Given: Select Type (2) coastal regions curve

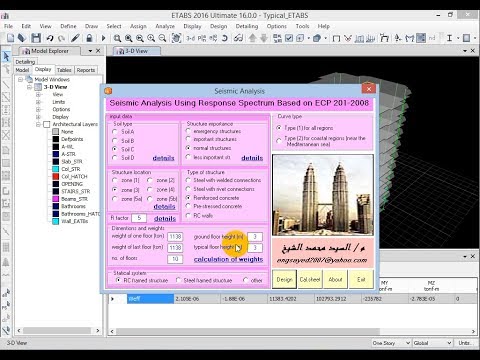Looking at the screenshot, I should point(279,141).
